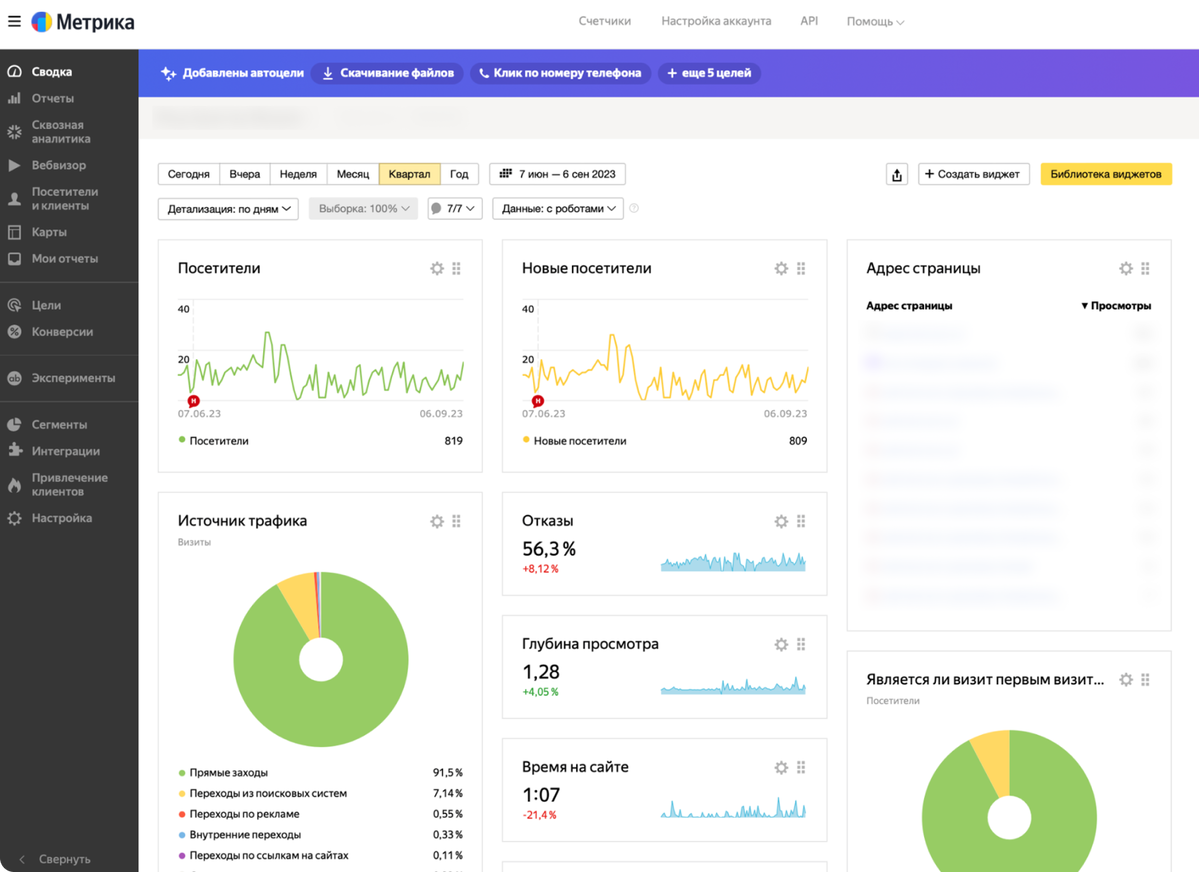Select the Месяц period
Screen dimensions: 1199x872
click(x=353, y=174)
